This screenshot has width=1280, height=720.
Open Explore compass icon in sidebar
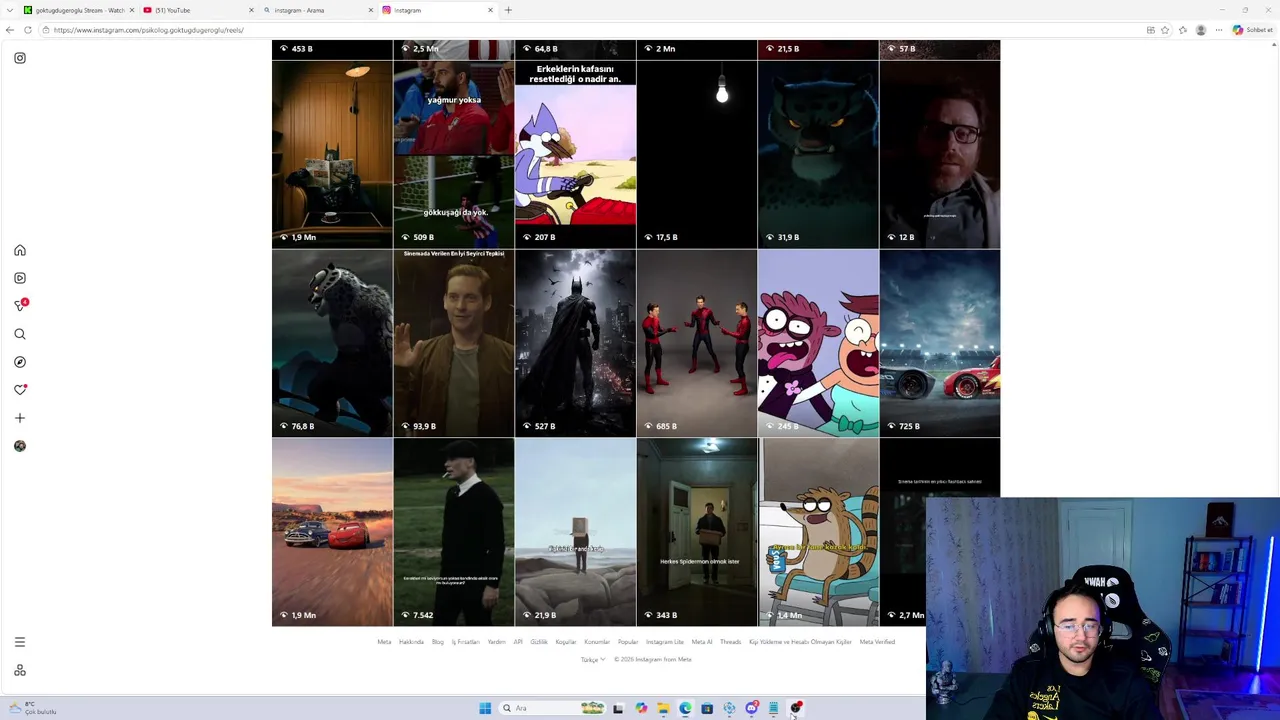click(x=20, y=362)
